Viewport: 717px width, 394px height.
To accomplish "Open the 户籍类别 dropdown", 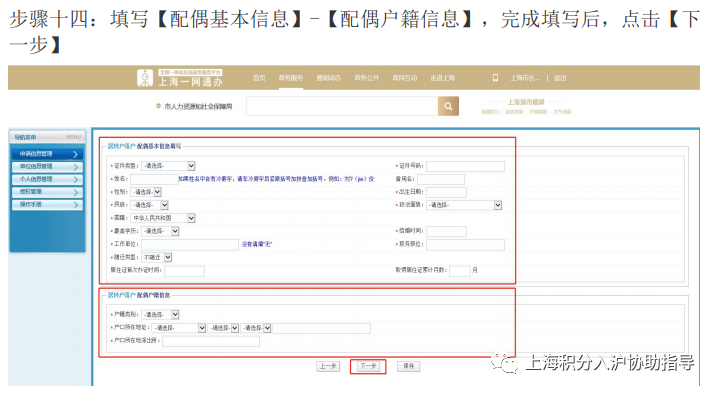I will (x=161, y=314).
